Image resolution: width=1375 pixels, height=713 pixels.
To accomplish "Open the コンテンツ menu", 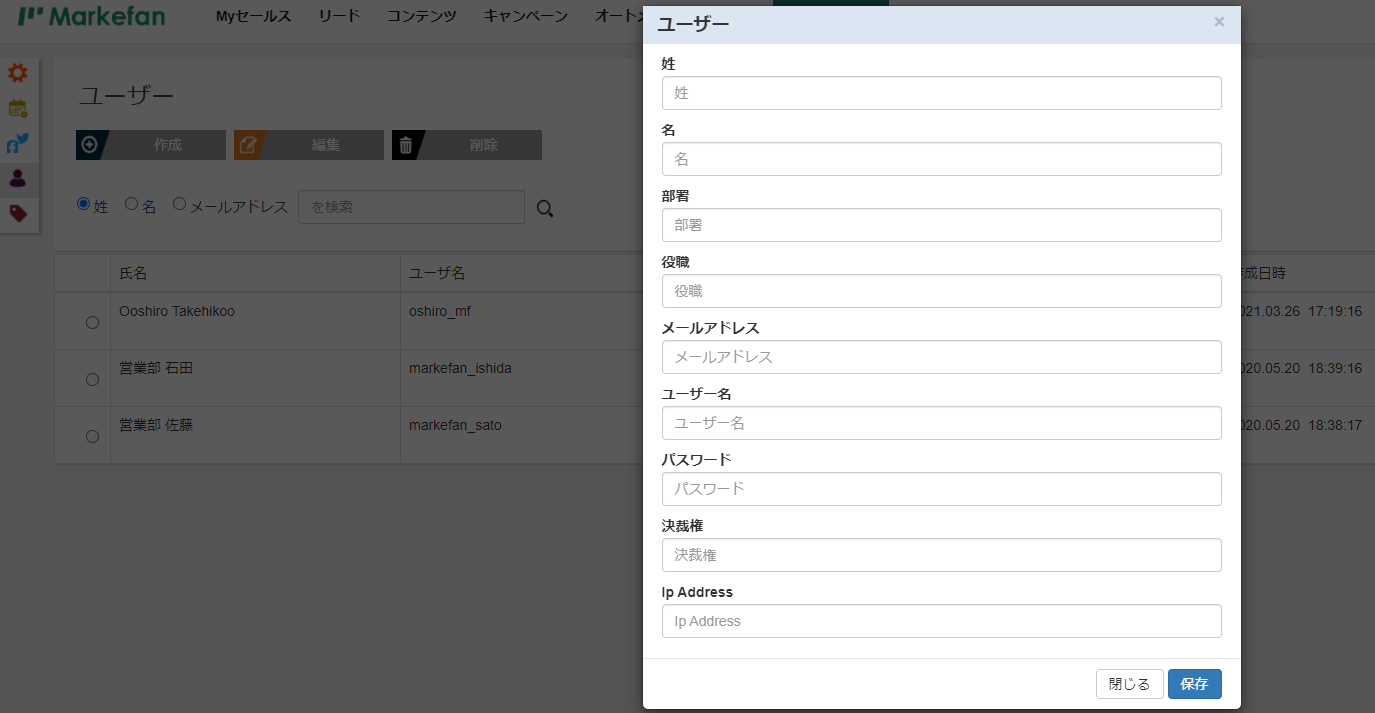I will pyautogui.click(x=422, y=16).
